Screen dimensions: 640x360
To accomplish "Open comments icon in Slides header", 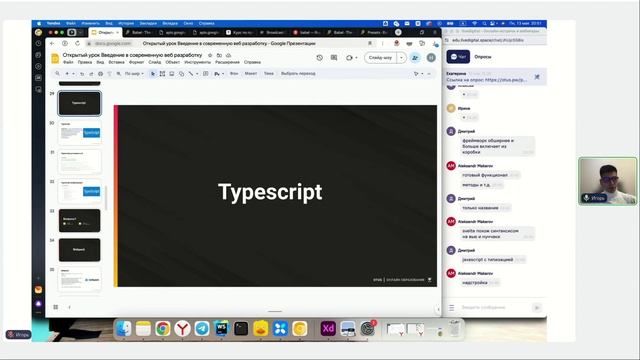I will coord(334,58).
